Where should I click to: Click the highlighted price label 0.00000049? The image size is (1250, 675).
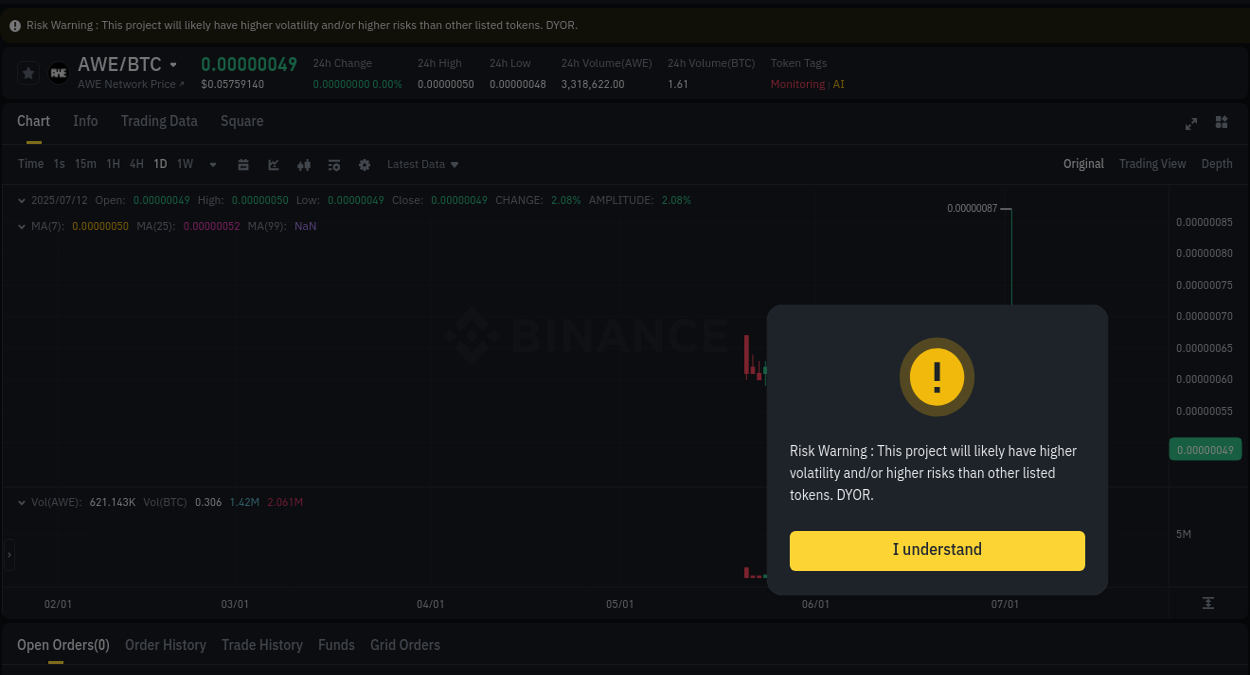click(x=1205, y=449)
